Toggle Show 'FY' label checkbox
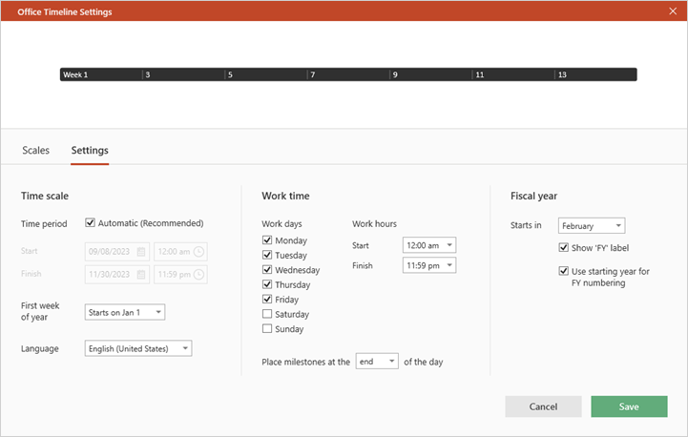This screenshot has width=688, height=437. click(564, 247)
